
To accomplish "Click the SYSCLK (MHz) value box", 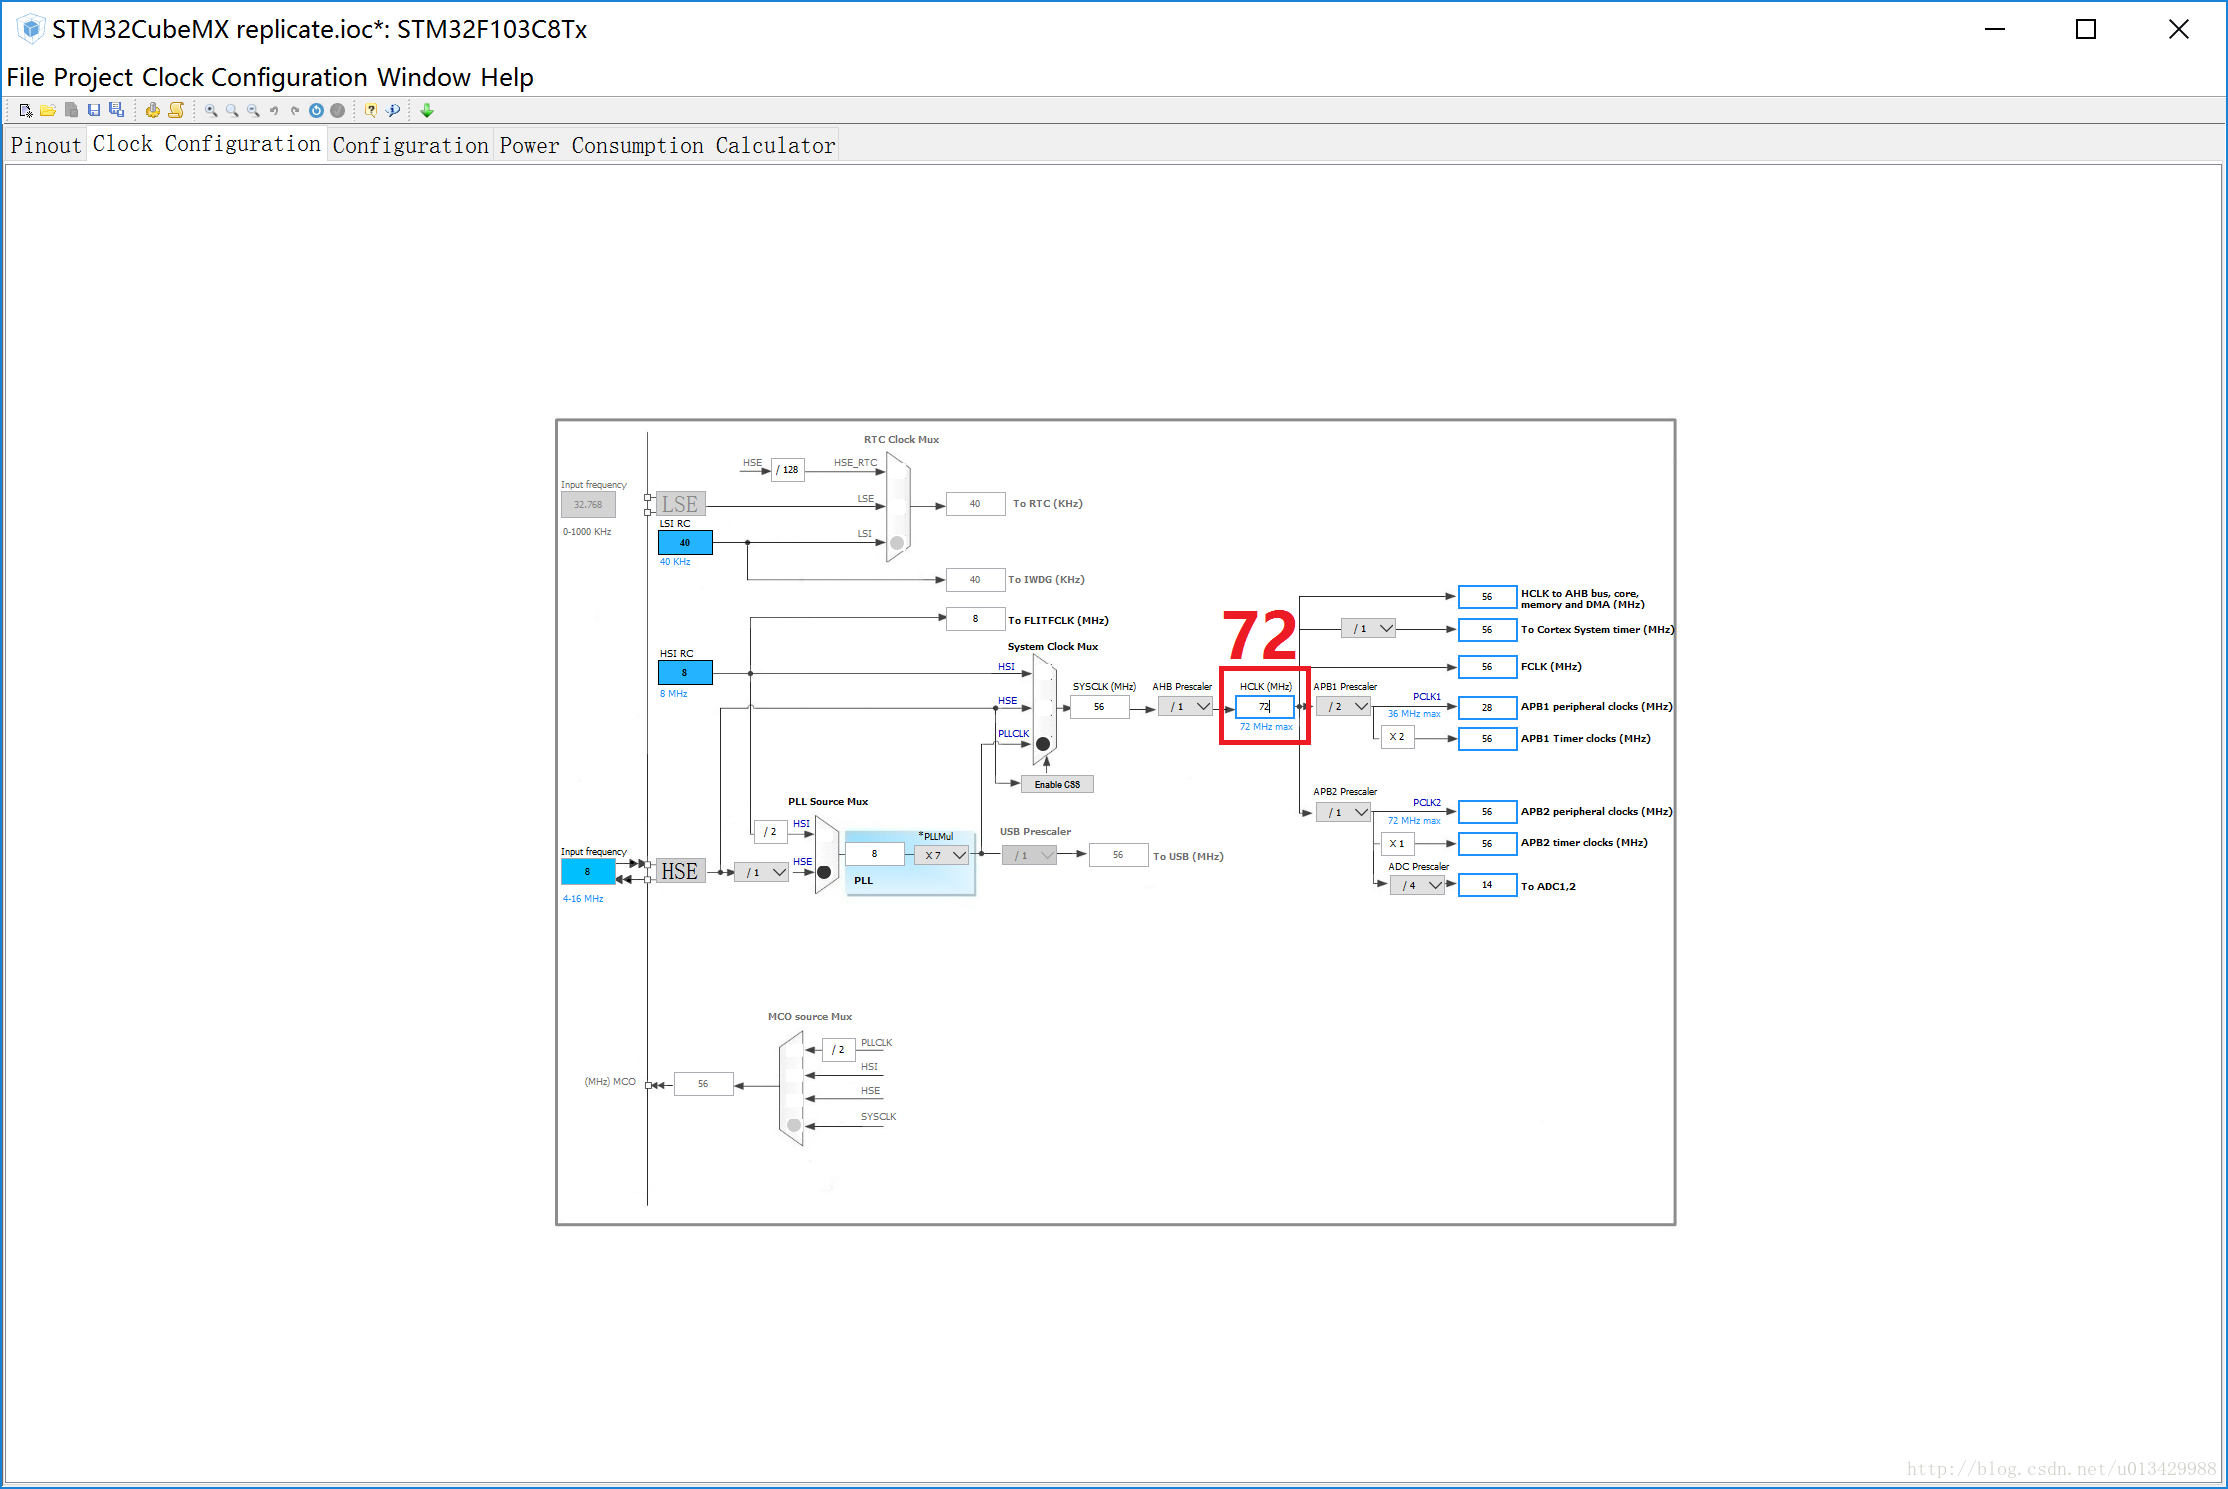I will tap(1099, 707).
